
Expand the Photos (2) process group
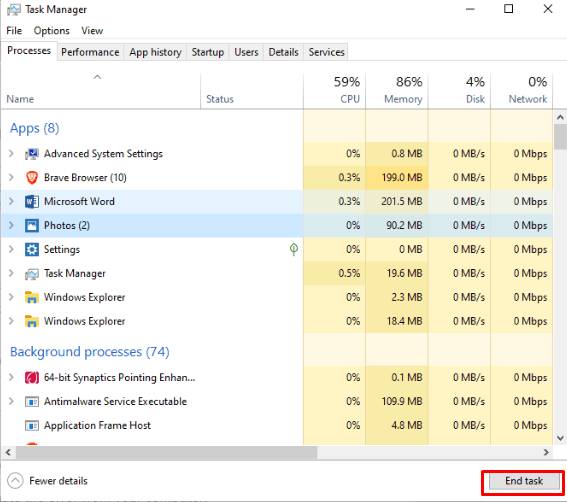pos(11,225)
